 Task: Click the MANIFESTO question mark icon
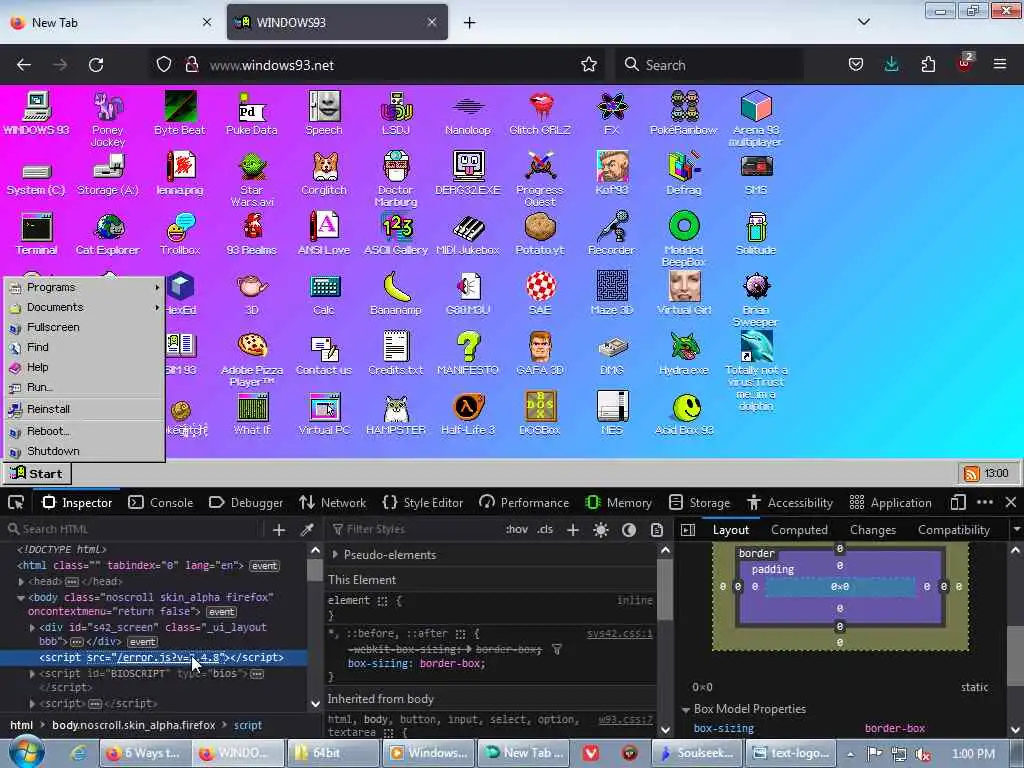[468, 353]
